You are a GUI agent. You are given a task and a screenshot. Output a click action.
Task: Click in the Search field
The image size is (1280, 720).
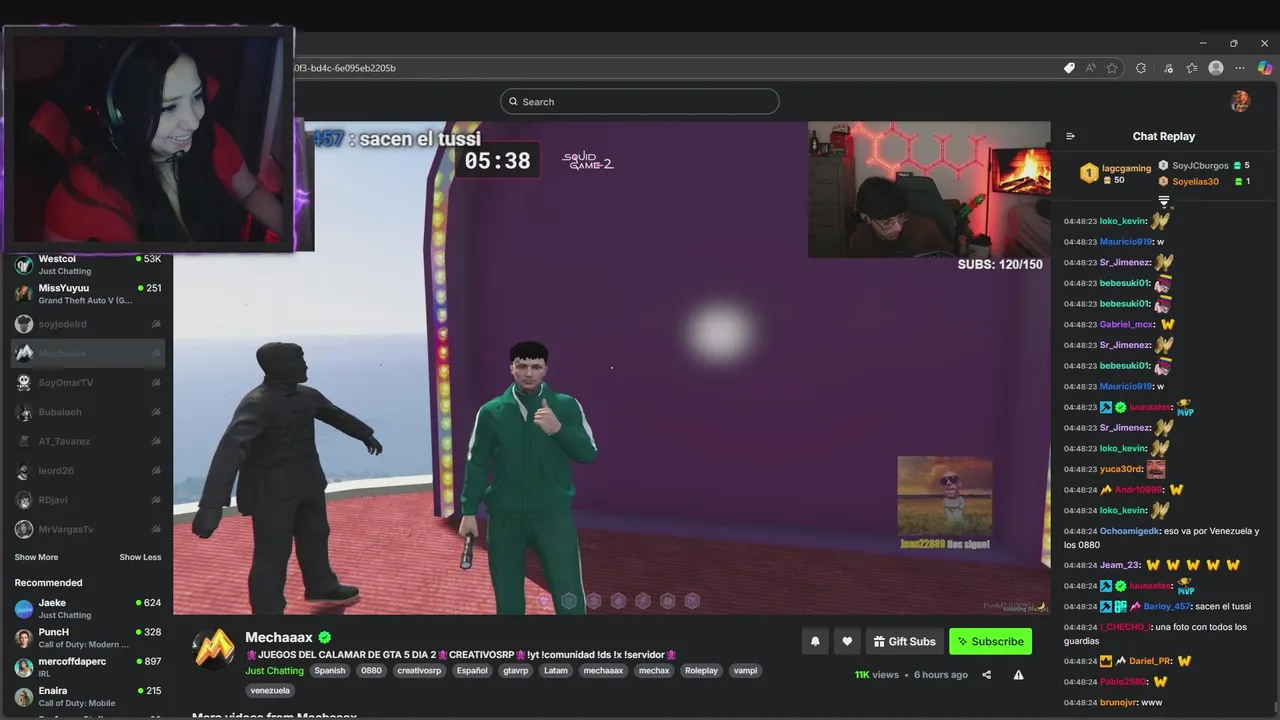[x=640, y=101]
